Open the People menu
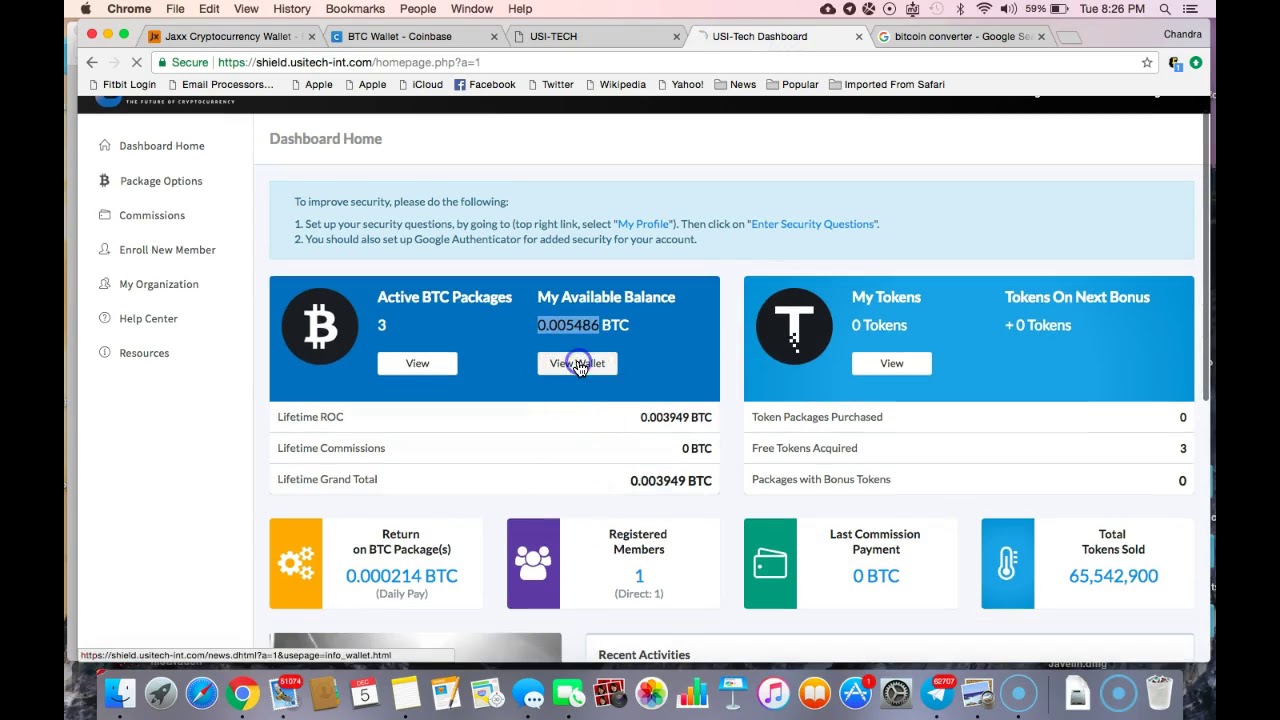Screen dimensions: 1280x720 click(x=417, y=9)
